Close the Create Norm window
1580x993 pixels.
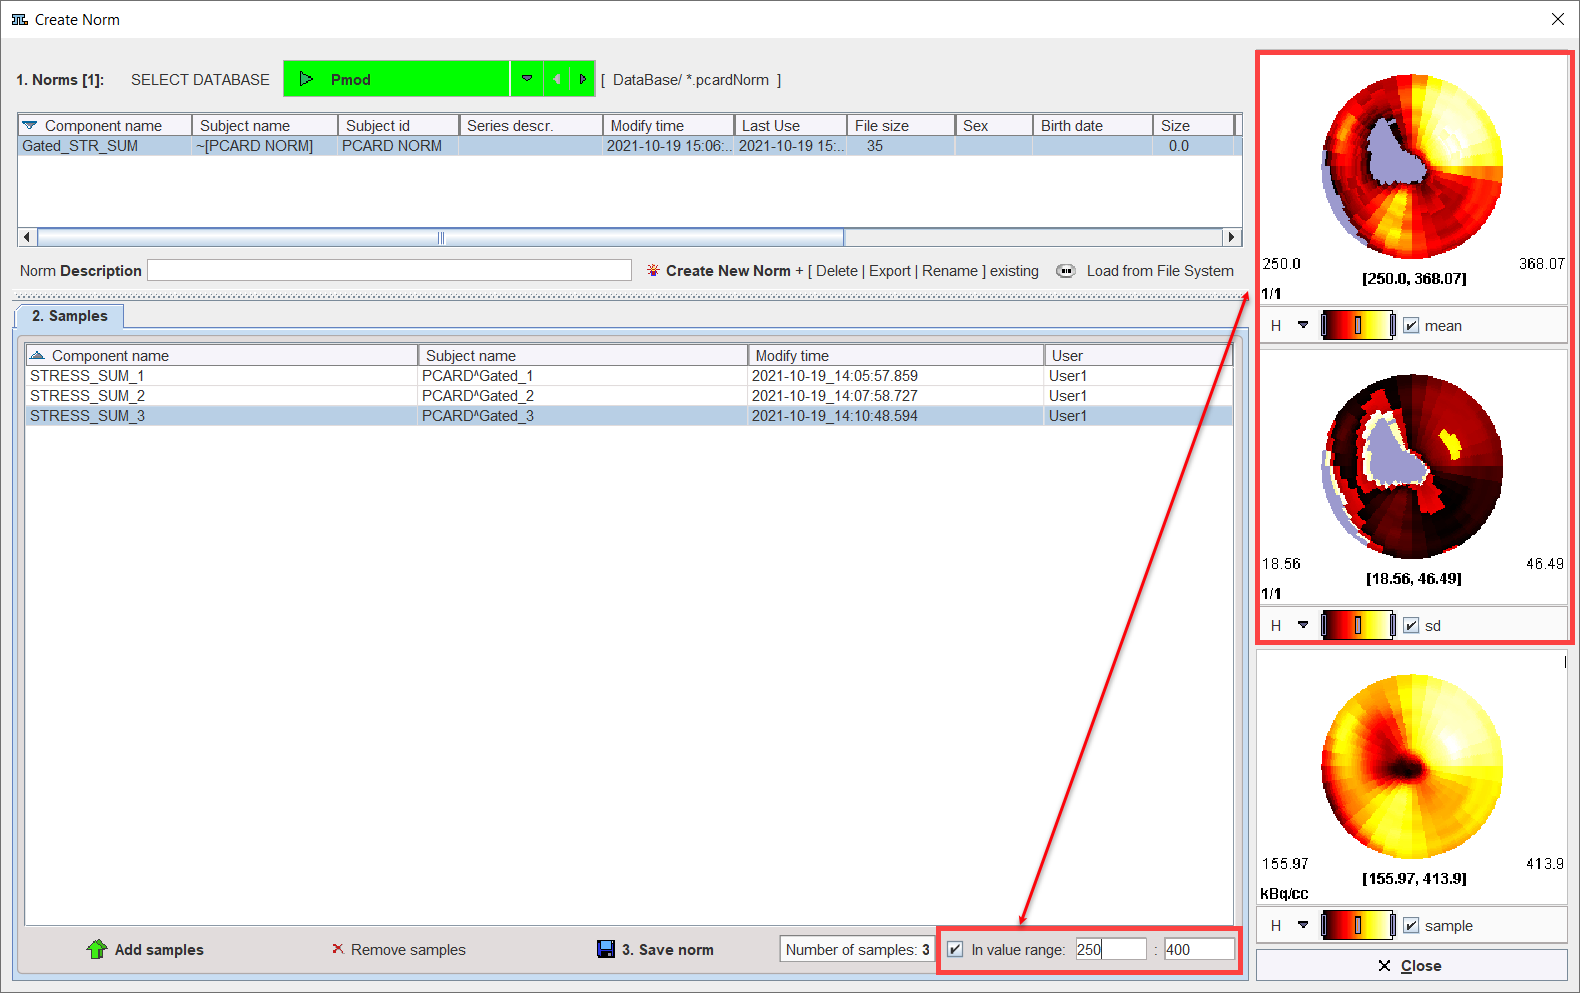click(x=1557, y=19)
